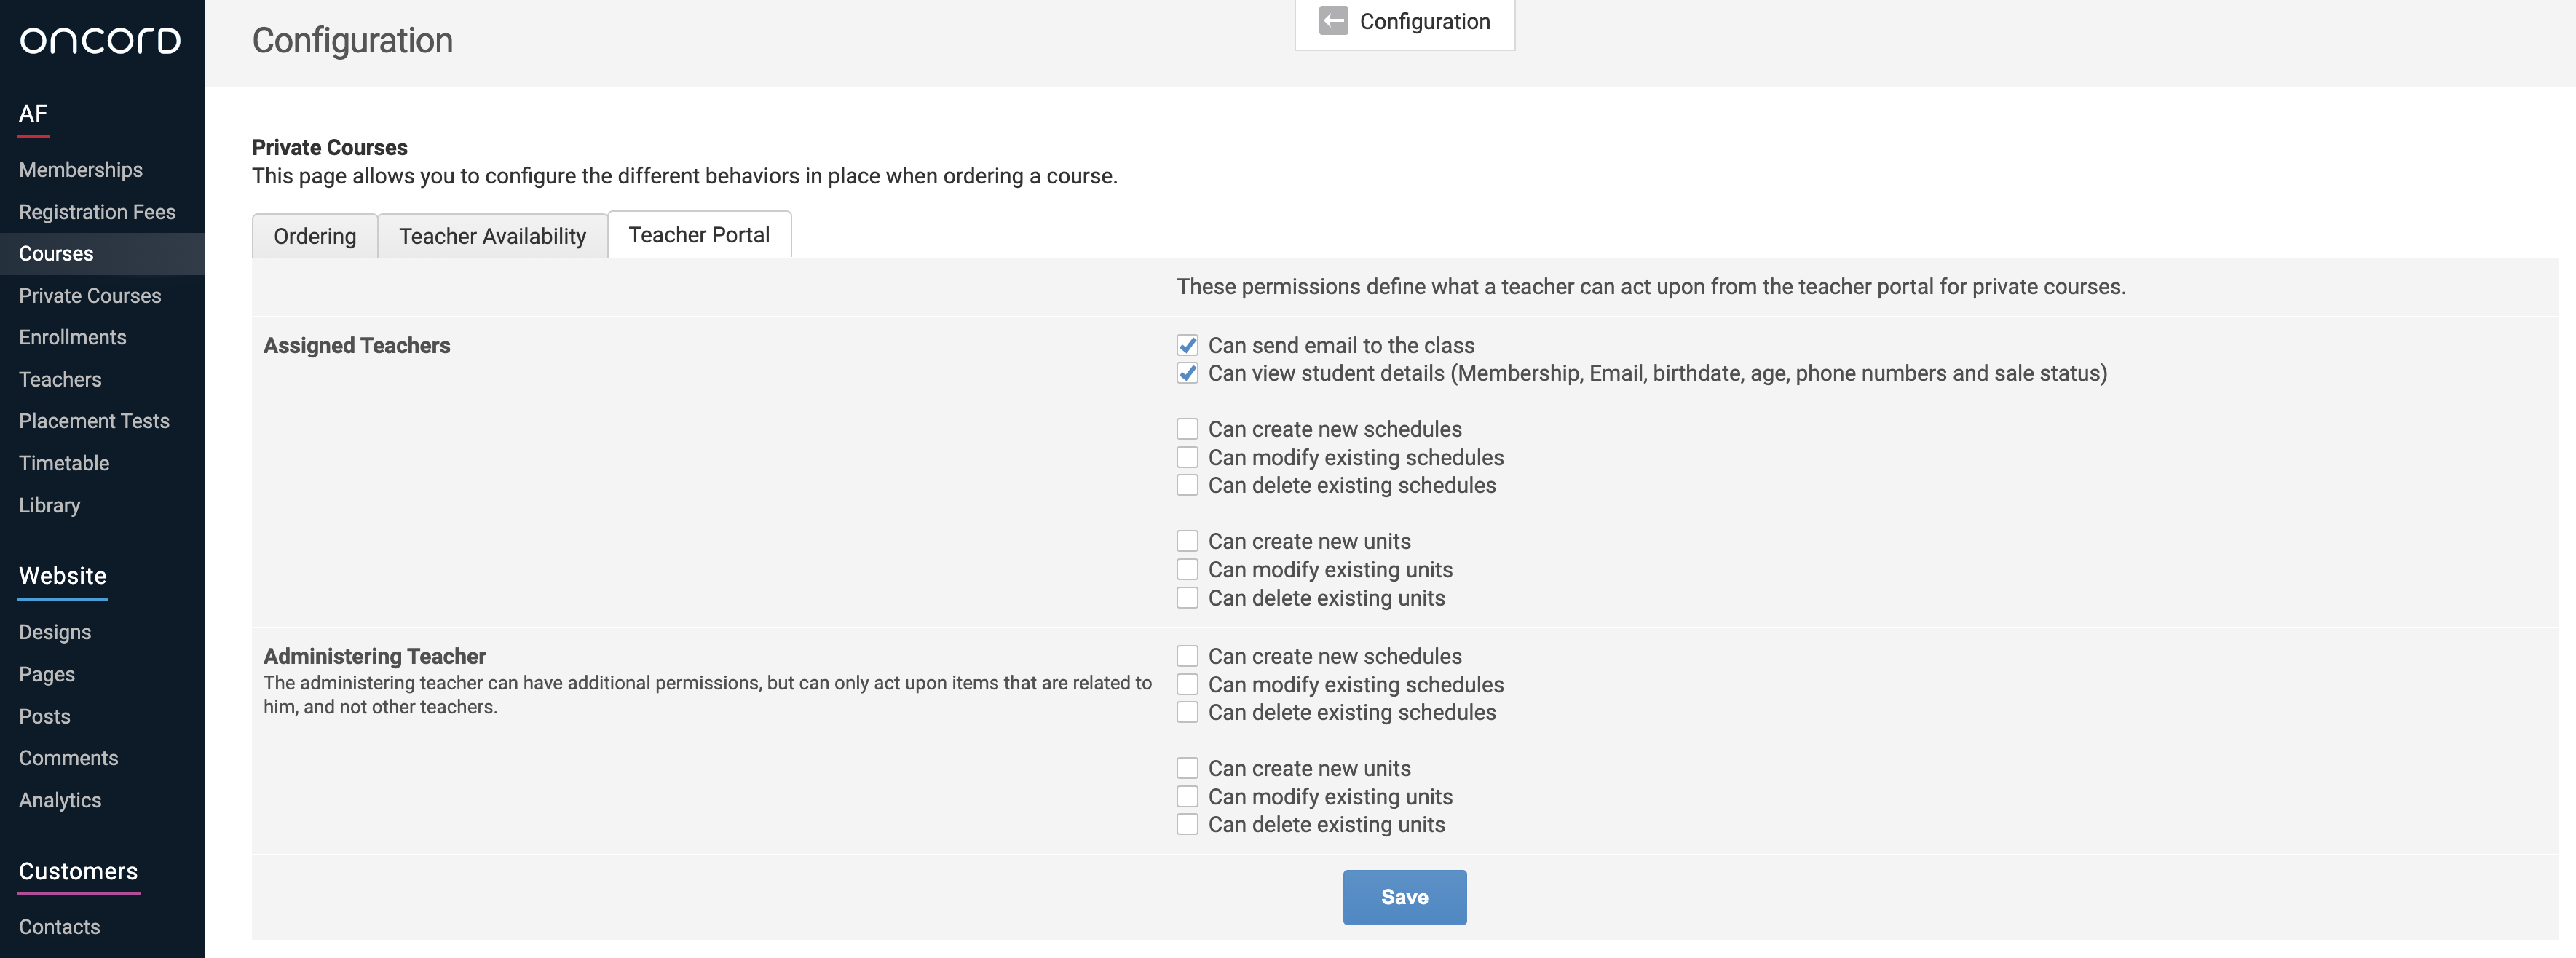Expand the Website sidebar section heading
This screenshot has width=2576, height=958.
[x=63, y=576]
